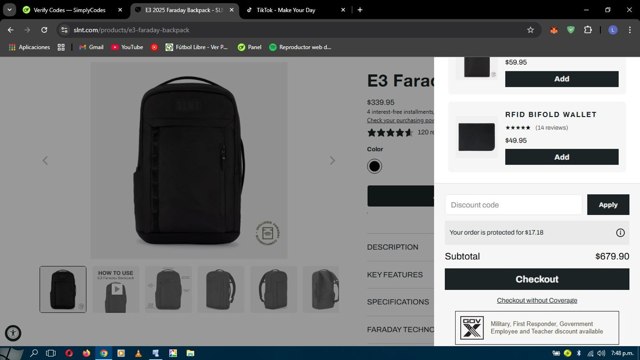Open Windows taskbar search
Image resolution: width=640 pixels, height=360 pixels.
pyautogui.click(x=34, y=353)
